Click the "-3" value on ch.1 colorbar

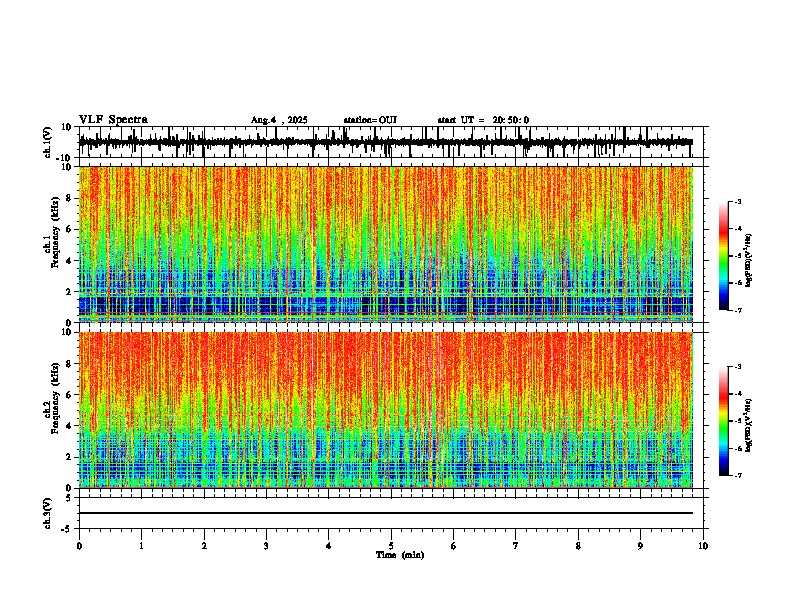coord(737,201)
